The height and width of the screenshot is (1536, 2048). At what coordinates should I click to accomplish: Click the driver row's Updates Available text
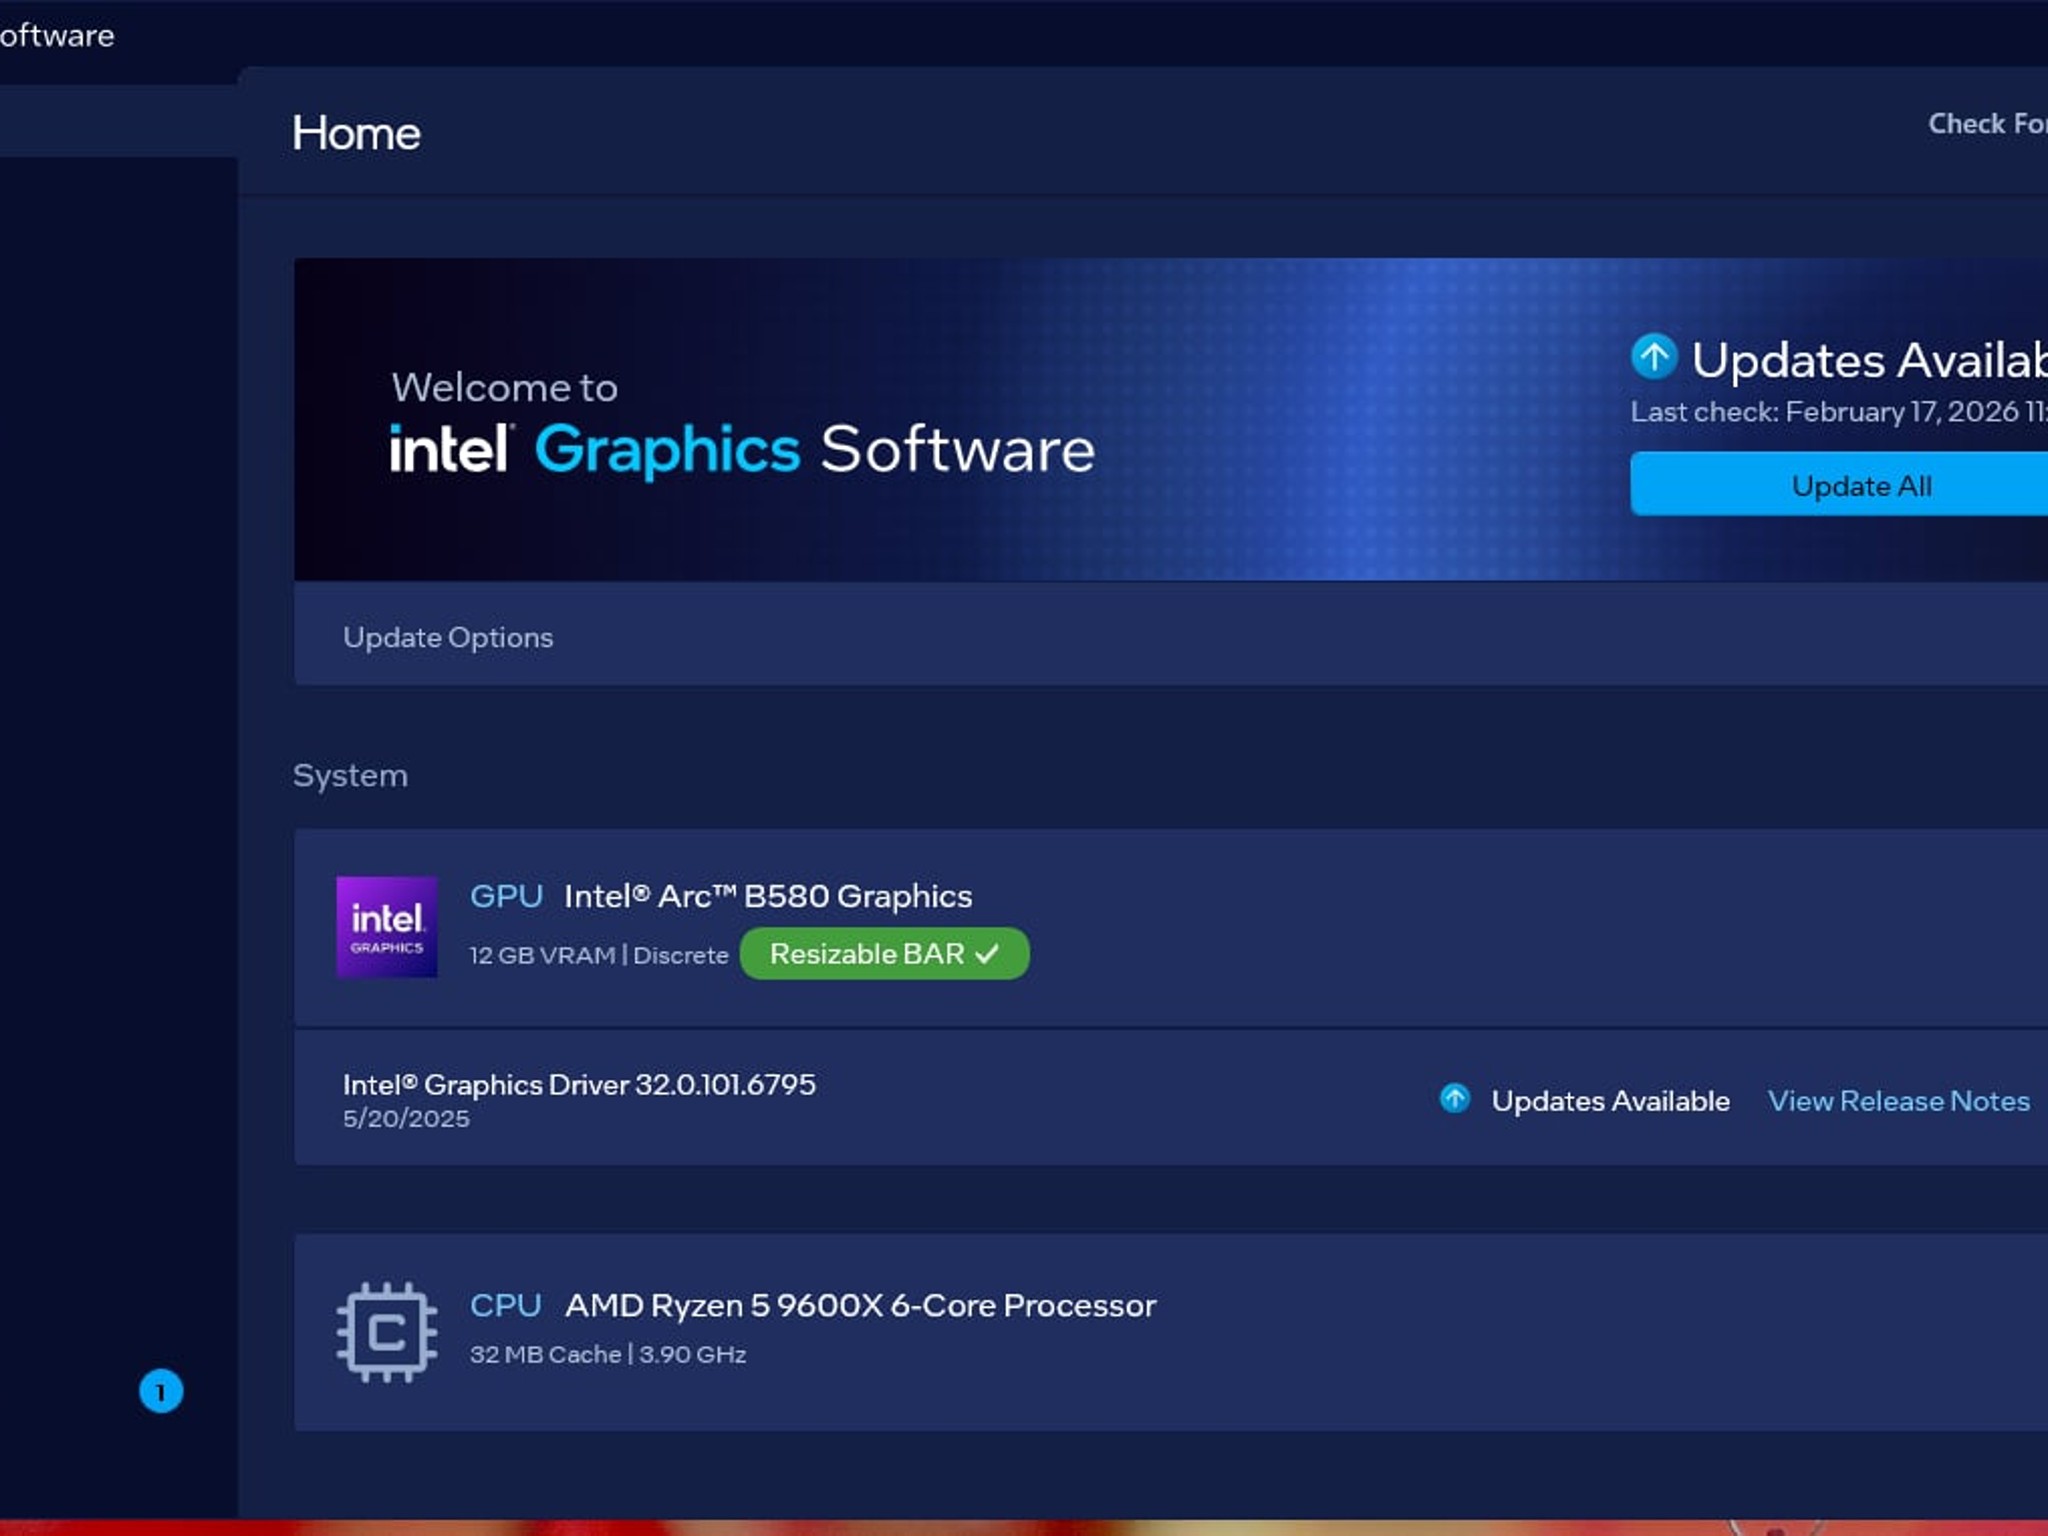pyautogui.click(x=1610, y=1101)
